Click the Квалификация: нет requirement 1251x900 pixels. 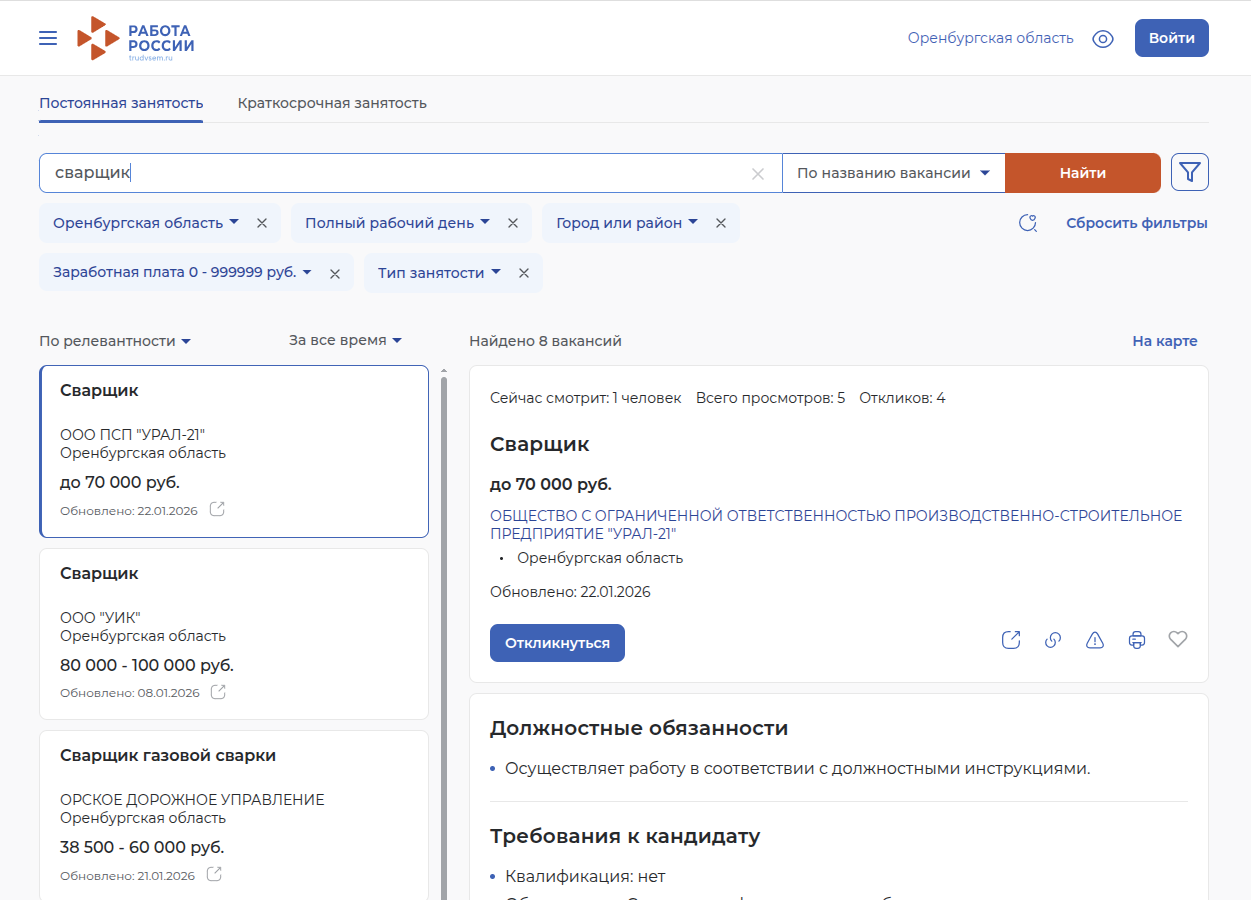[x=585, y=876]
